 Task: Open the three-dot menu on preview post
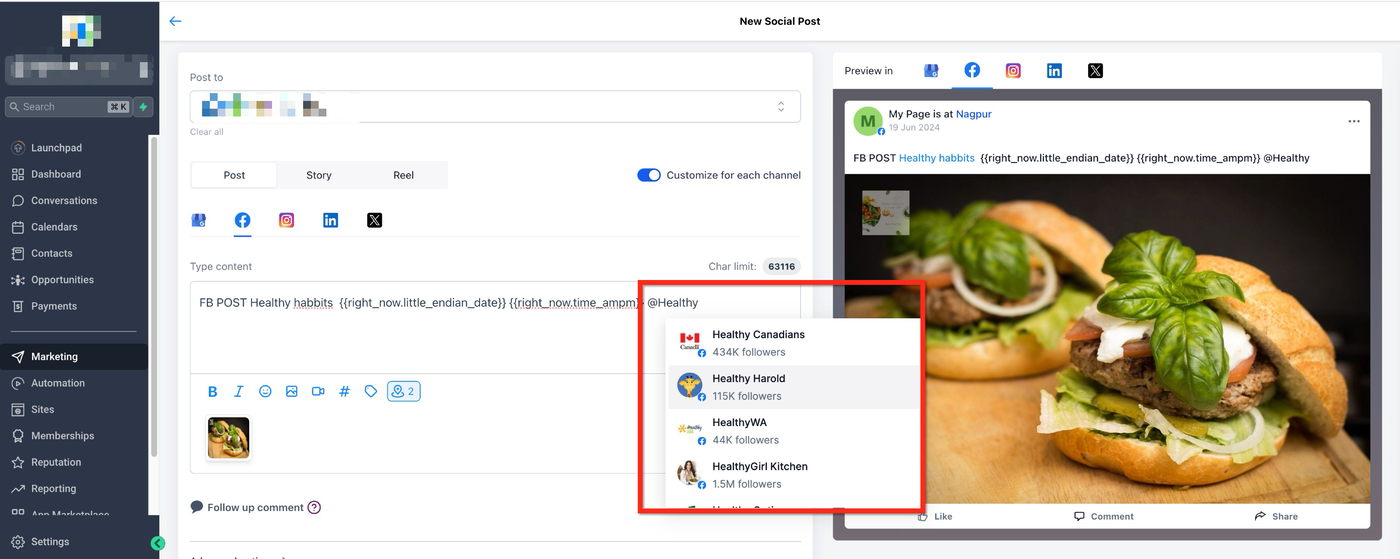tap(1354, 122)
